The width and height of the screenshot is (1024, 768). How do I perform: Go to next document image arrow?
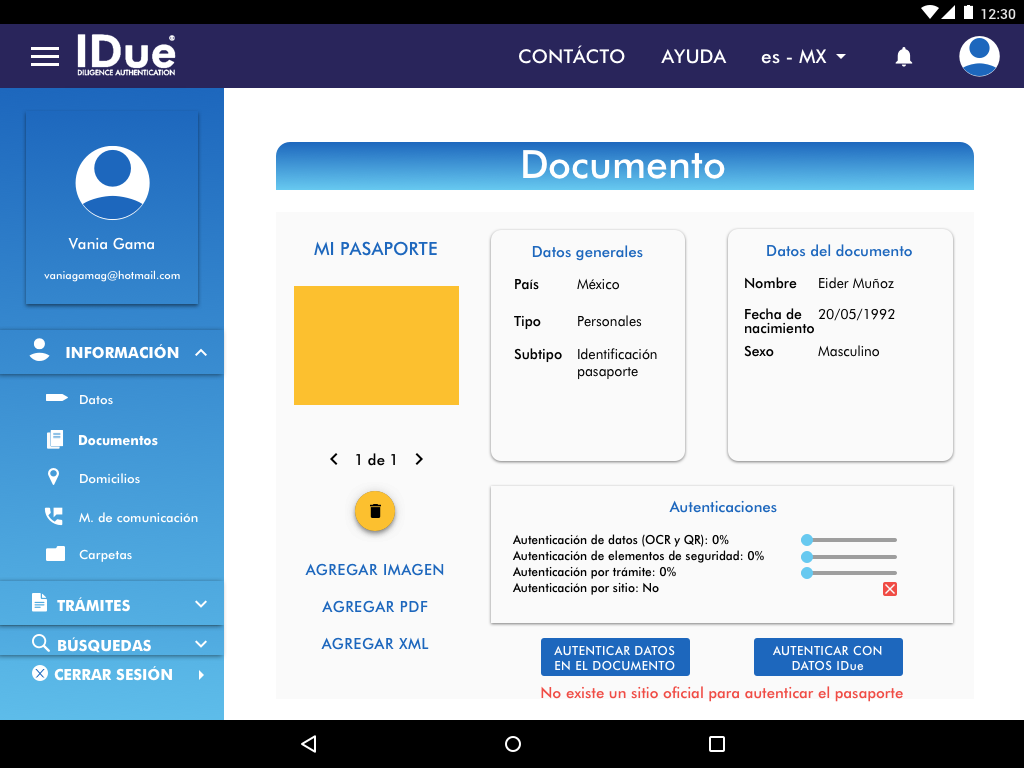419,460
